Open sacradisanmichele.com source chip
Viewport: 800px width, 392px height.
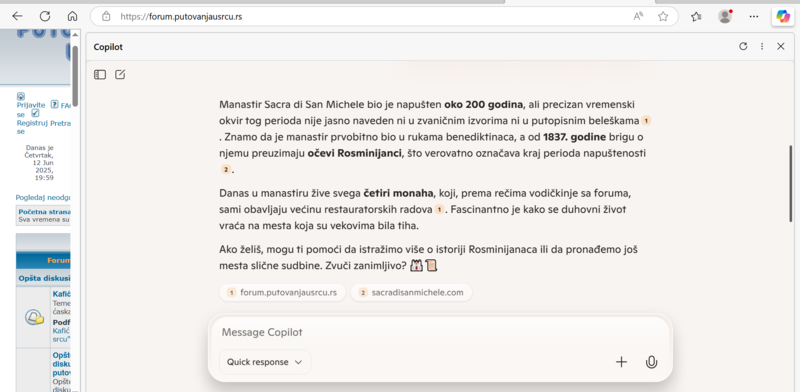coord(411,292)
